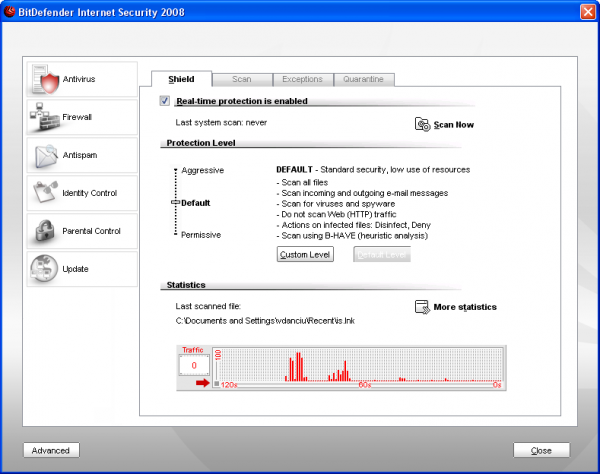This screenshot has height=474, width=600.
Task: Click the Protection Level section heading
Action: tap(201, 143)
